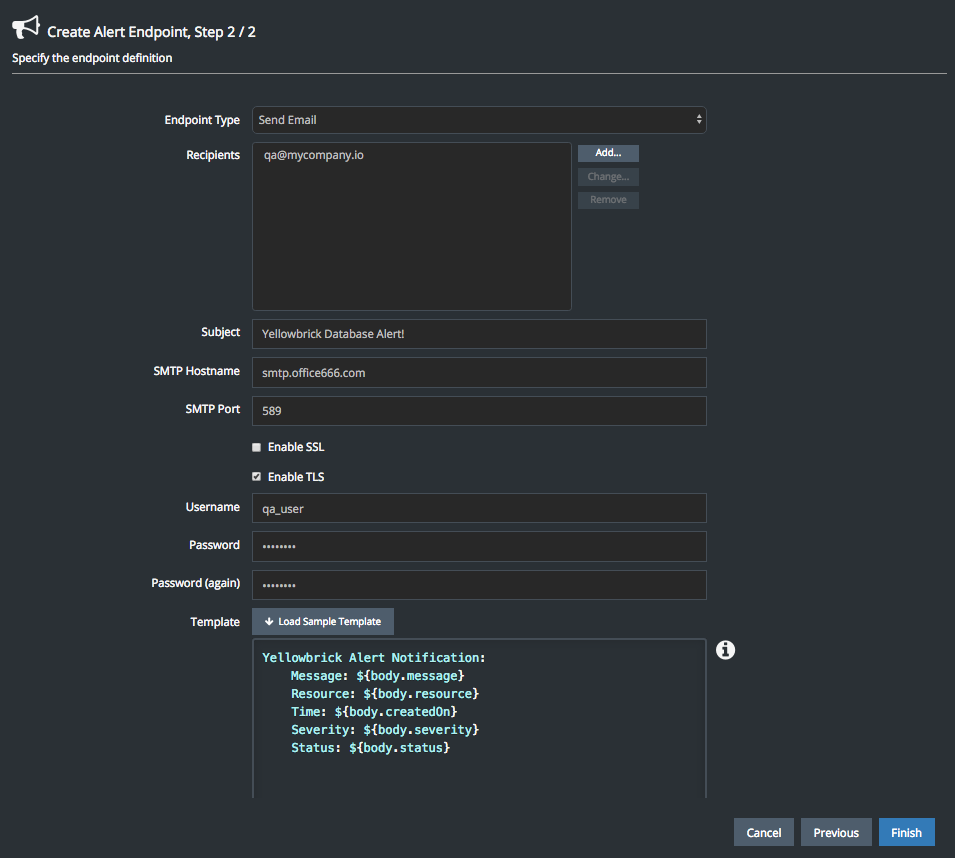This screenshot has width=955, height=858.
Task: Click the Subject text field
Action: pos(479,333)
